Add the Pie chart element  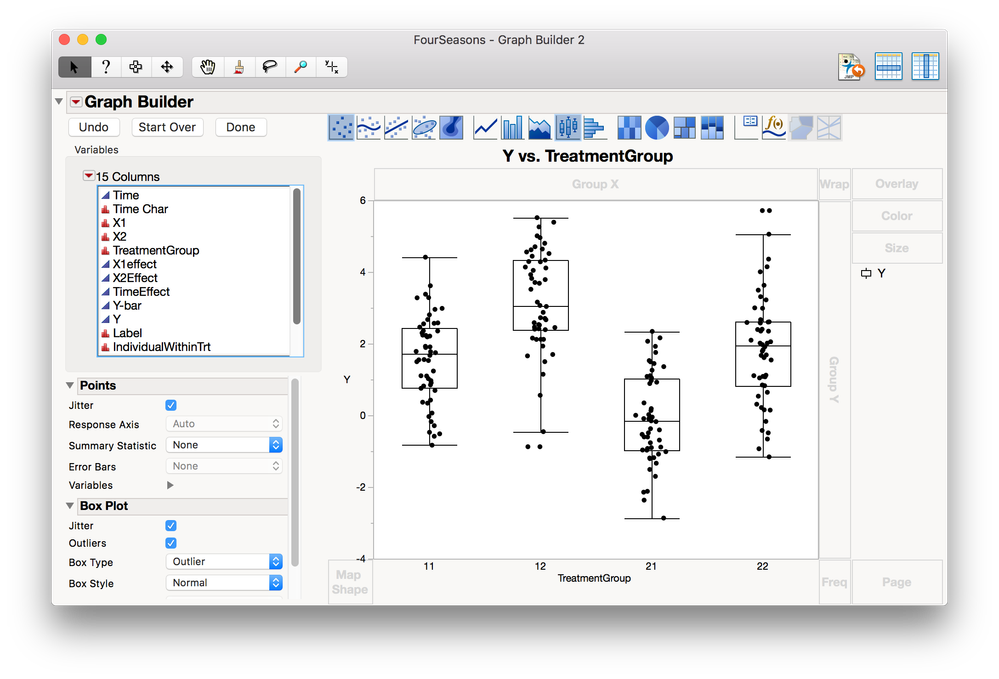[657, 127]
